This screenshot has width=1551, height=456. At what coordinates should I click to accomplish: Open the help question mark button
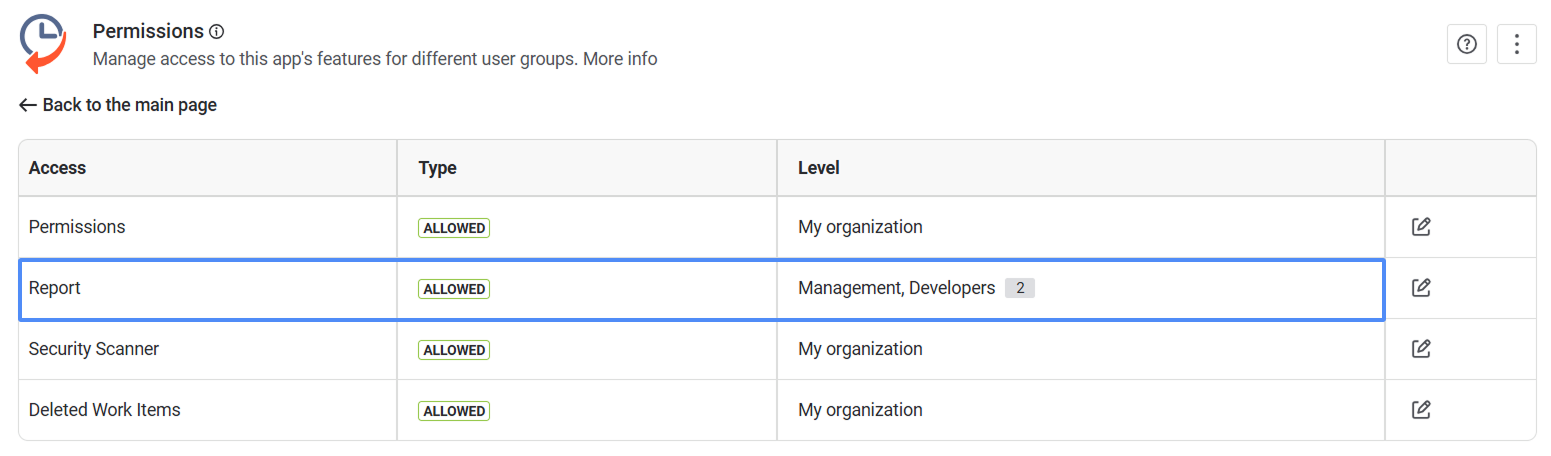1466,44
